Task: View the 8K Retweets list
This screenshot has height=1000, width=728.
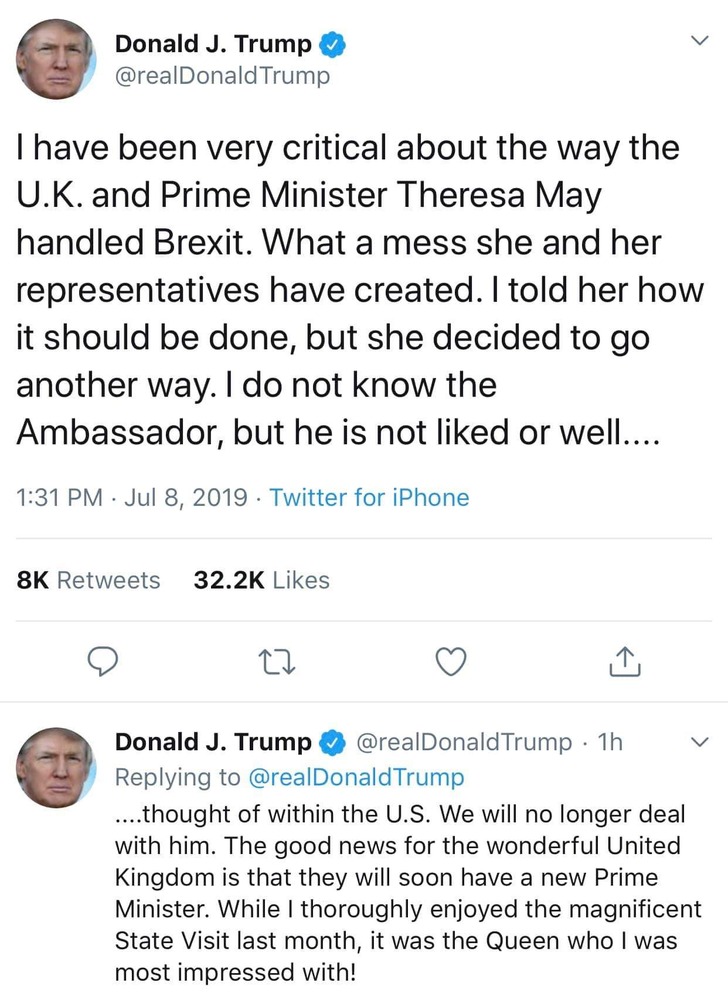Action: point(89,580)
